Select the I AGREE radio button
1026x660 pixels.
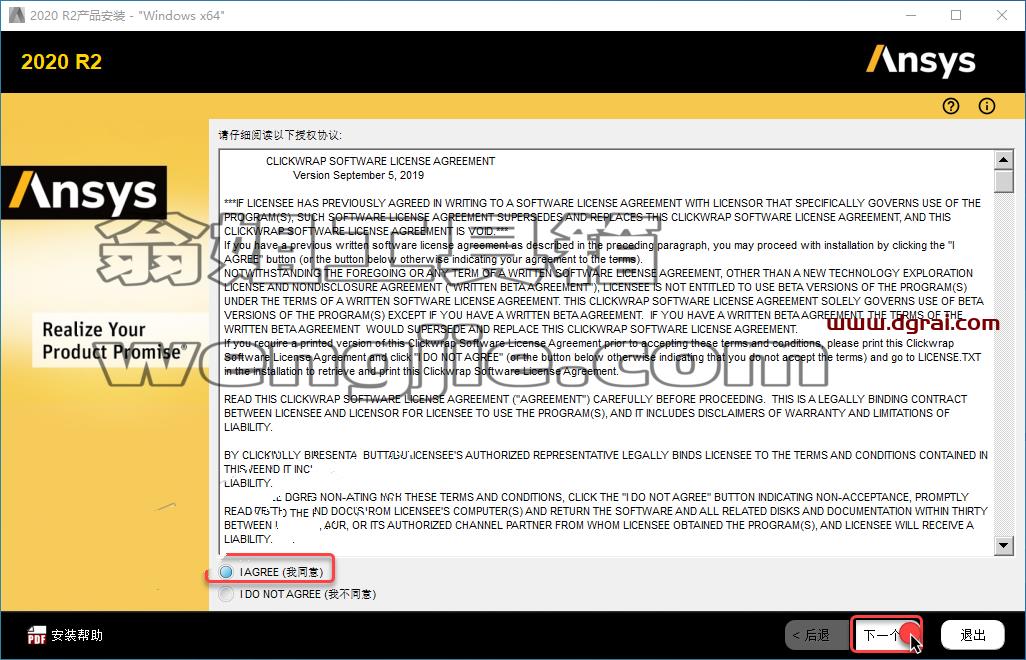click(226, 572)
